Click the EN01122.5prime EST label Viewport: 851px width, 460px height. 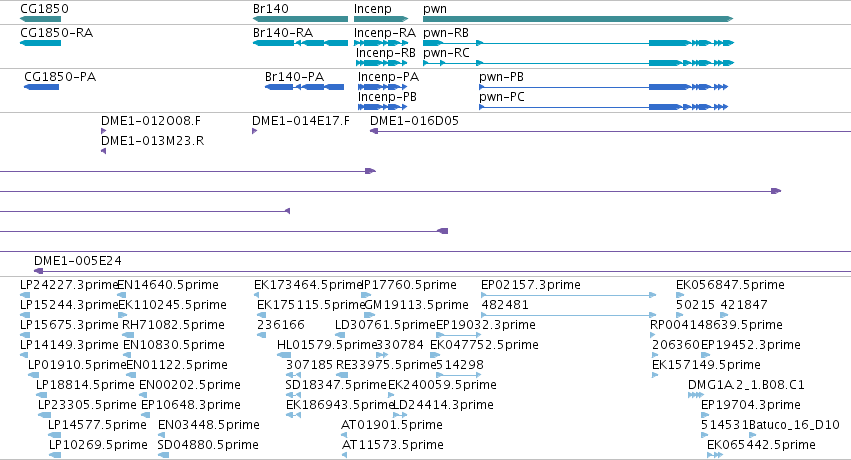point(177,365)
